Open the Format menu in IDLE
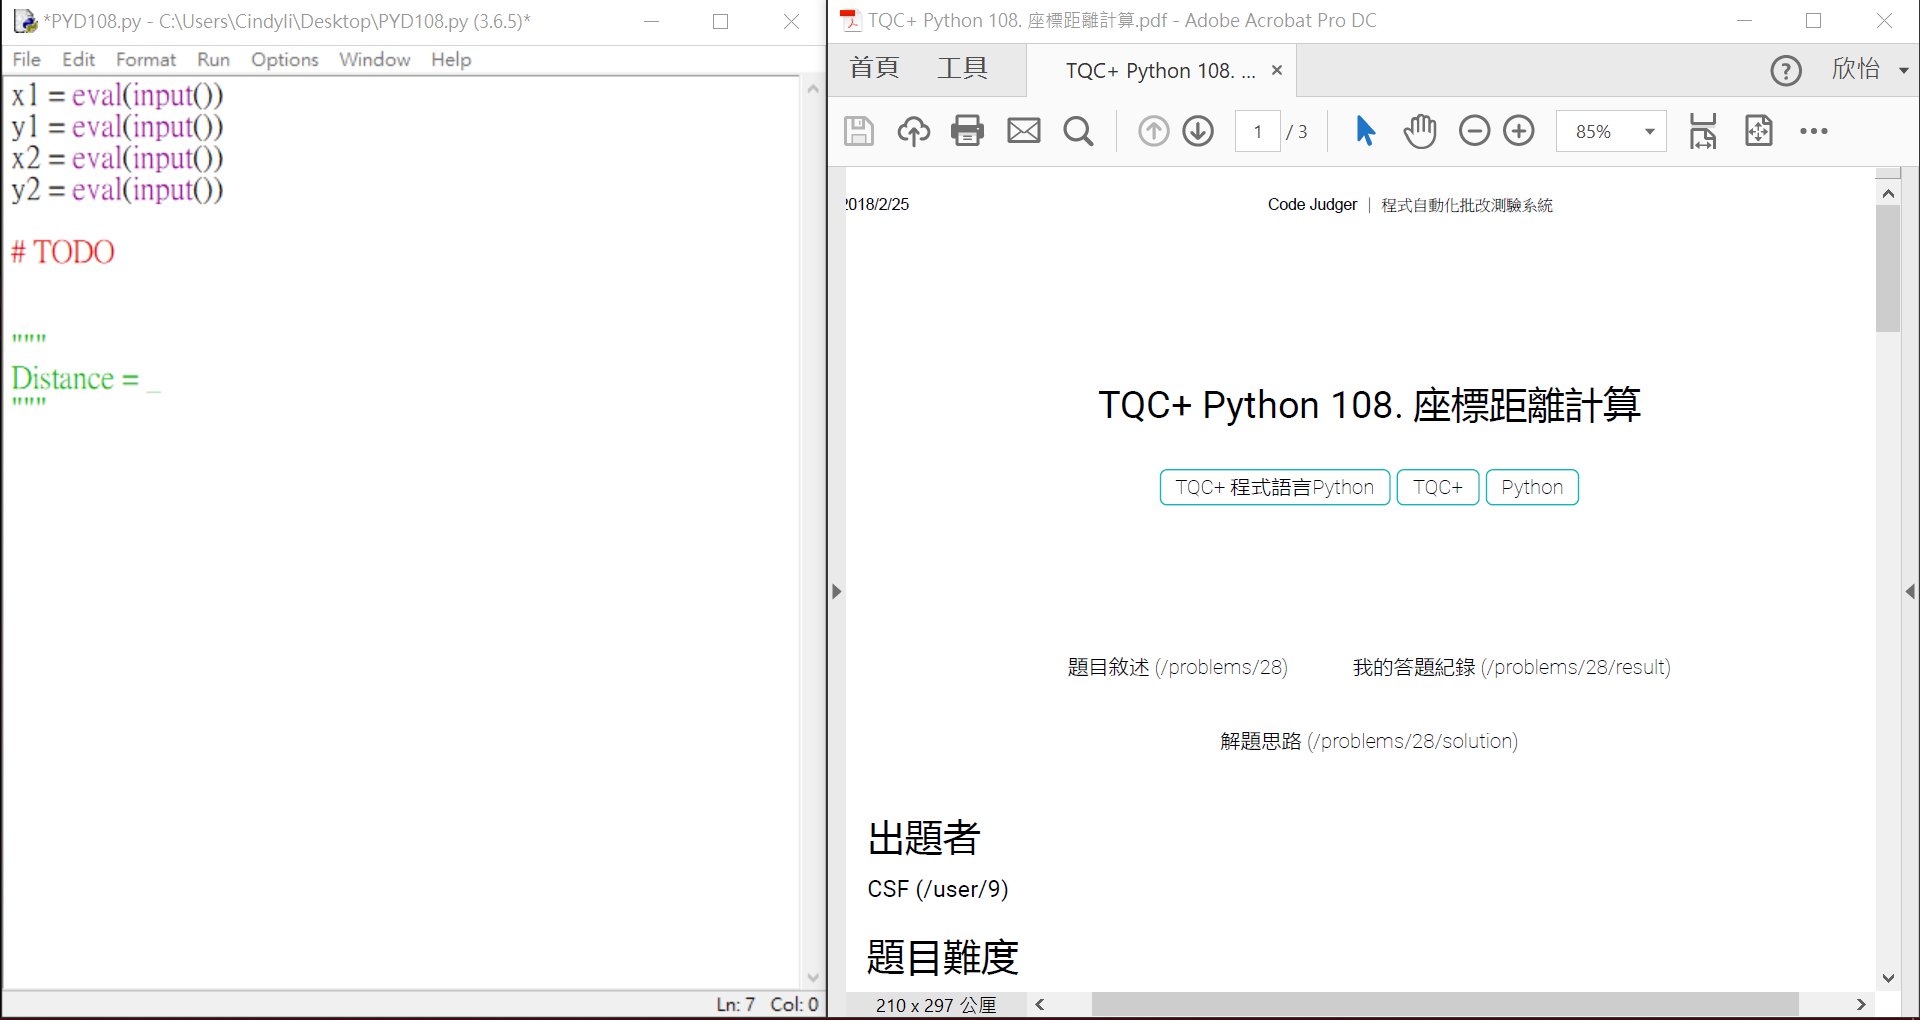1920x1020 pixels. pyautogui.click(x=146, y=60)
